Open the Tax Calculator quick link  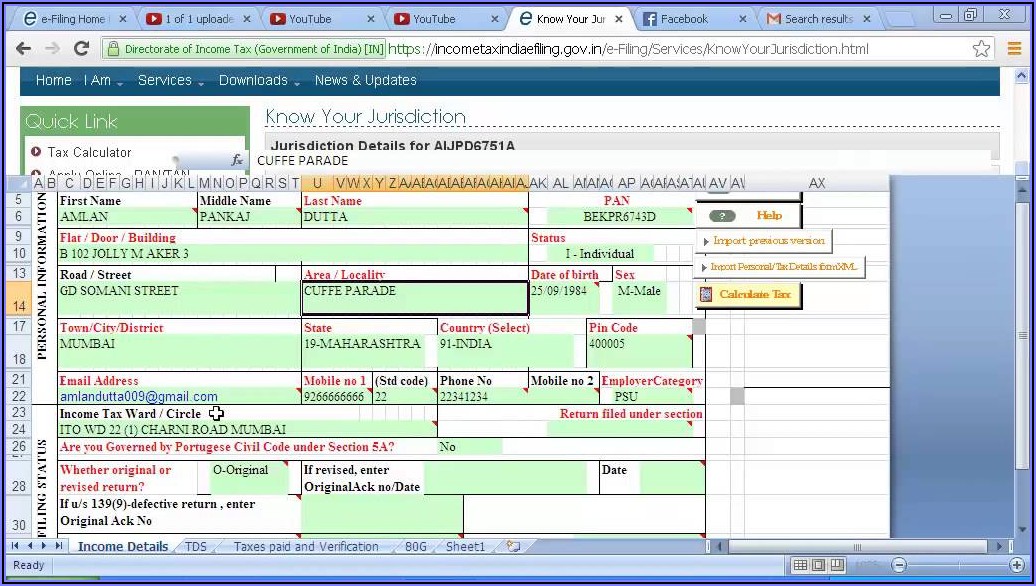coord(89,152)
